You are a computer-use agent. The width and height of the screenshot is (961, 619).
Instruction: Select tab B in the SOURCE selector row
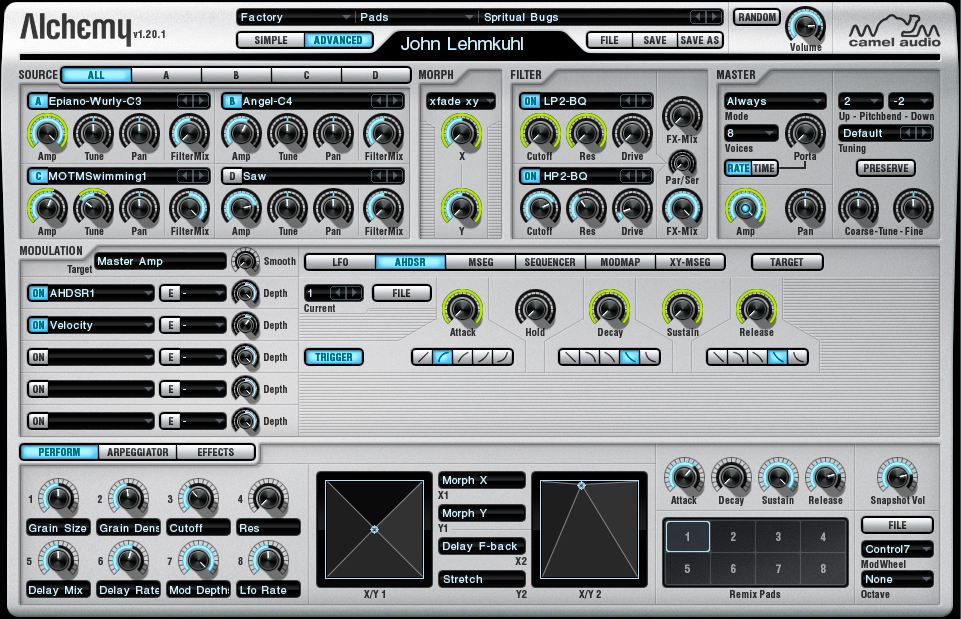pos(236,75)
